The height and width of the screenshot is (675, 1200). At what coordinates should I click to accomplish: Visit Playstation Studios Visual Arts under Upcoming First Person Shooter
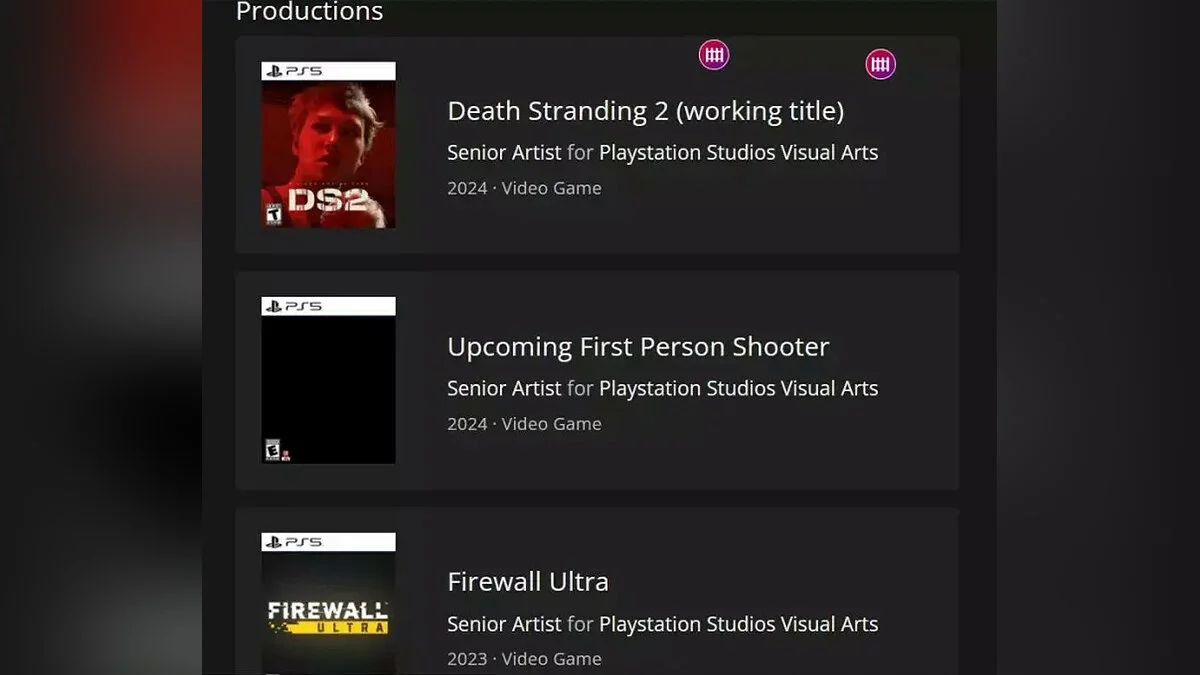(738, 388)
